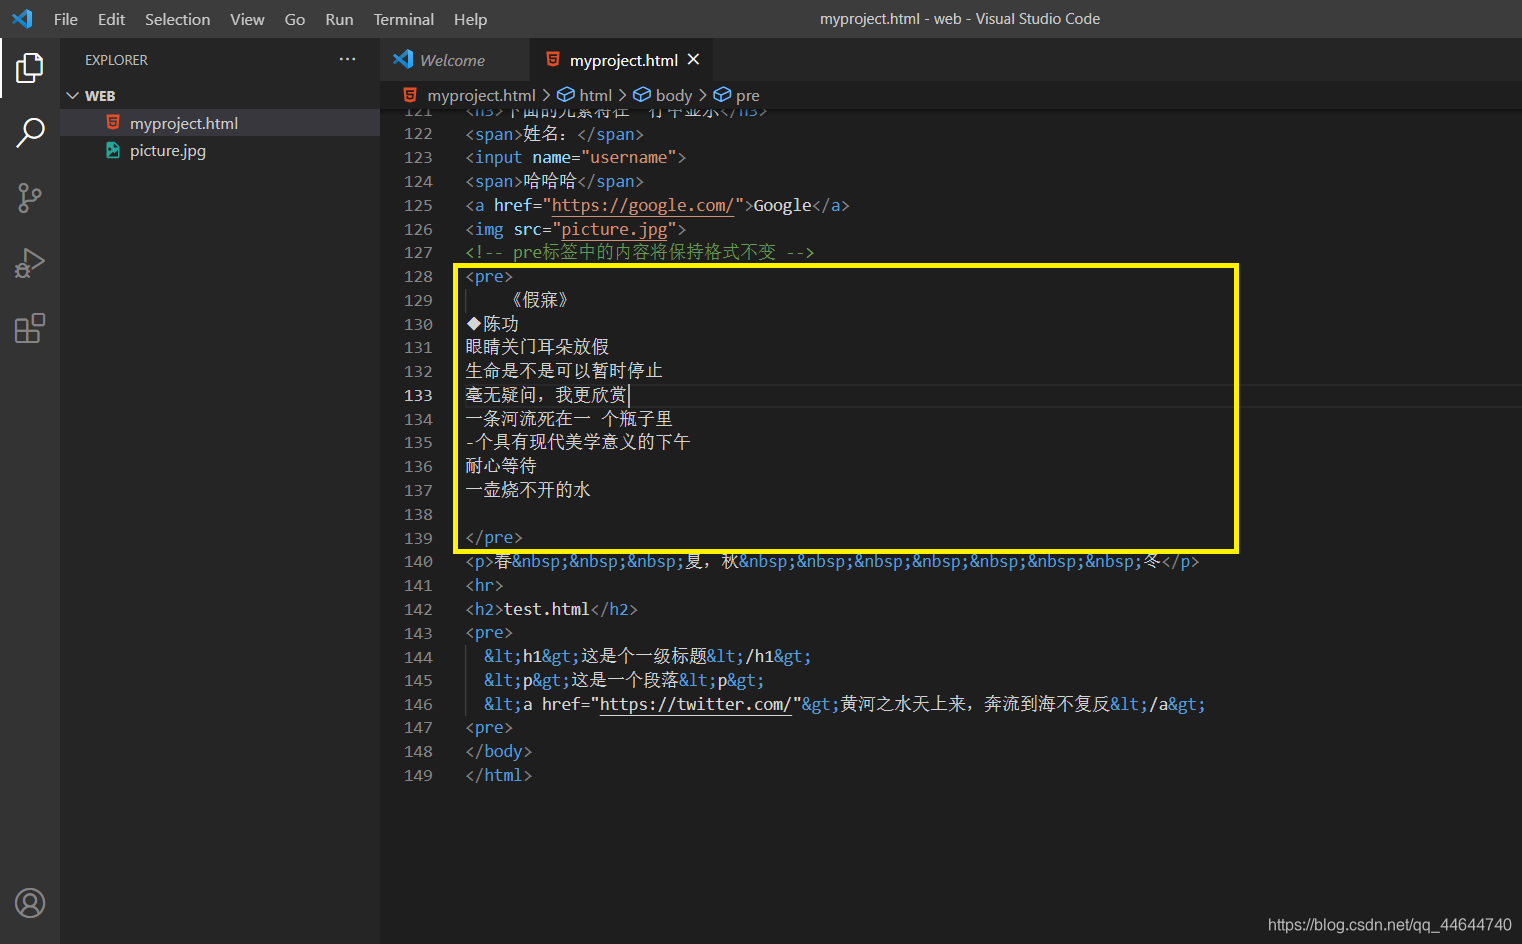The image size is (1522, 944).
Task: Click the HTML comment on line 127
Action: click(x=640, y=252)
